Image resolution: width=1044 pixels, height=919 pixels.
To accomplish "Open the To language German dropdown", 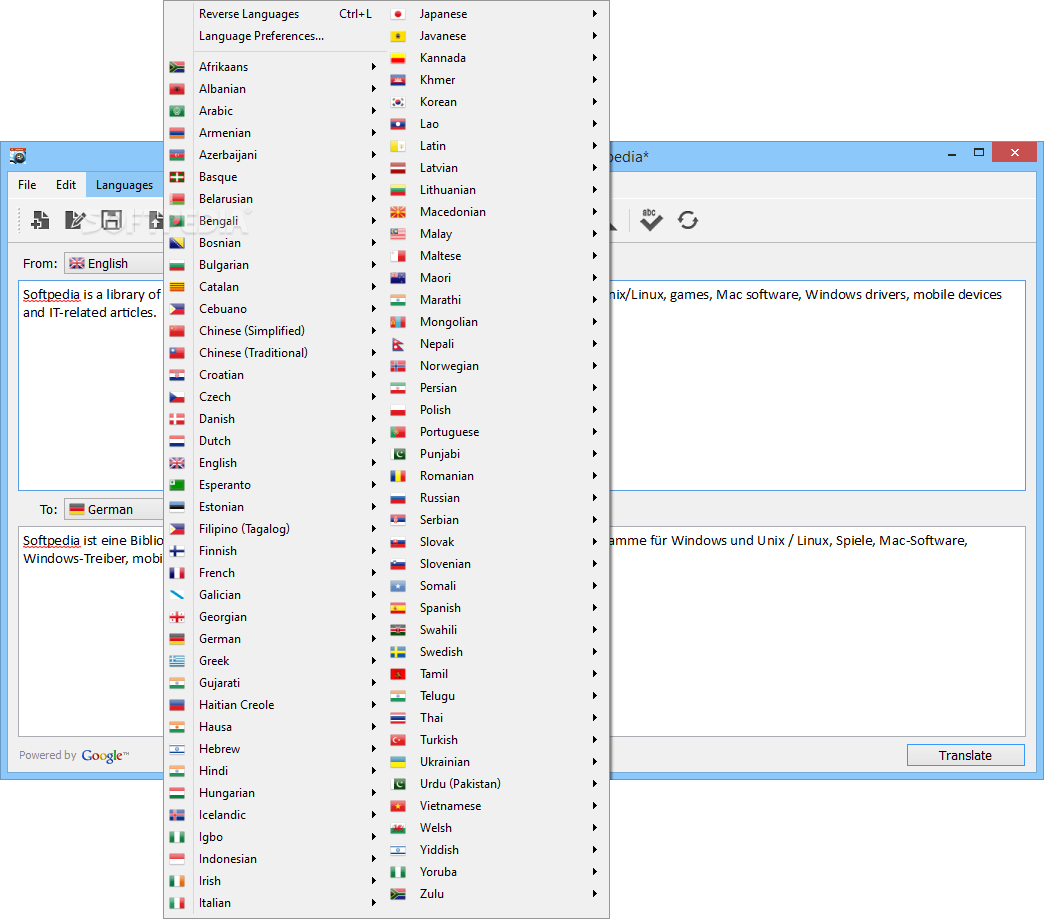I will [113, 509].
